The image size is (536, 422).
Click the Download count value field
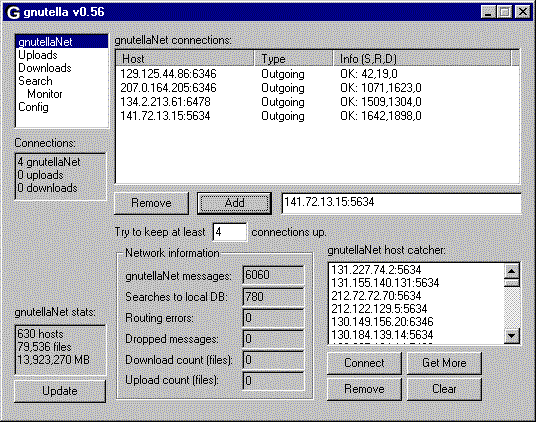pos(273,360)
